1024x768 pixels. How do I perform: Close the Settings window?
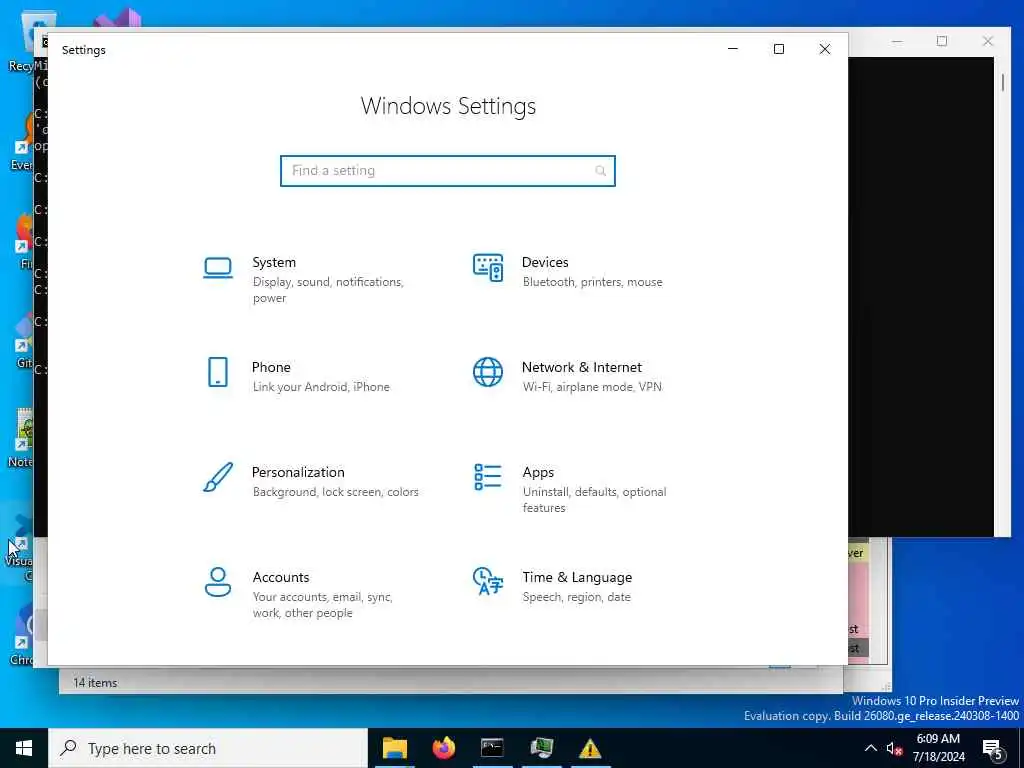825,49
